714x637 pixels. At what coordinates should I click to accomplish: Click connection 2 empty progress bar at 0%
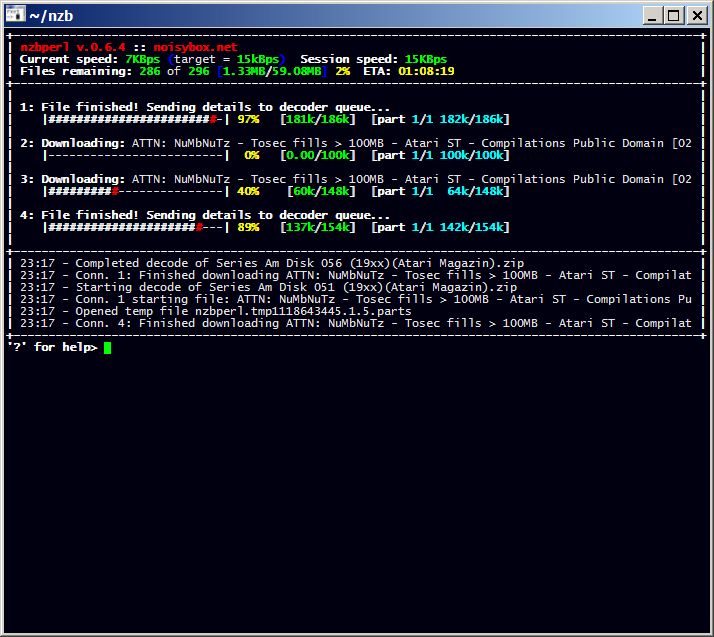click(136, 155)
